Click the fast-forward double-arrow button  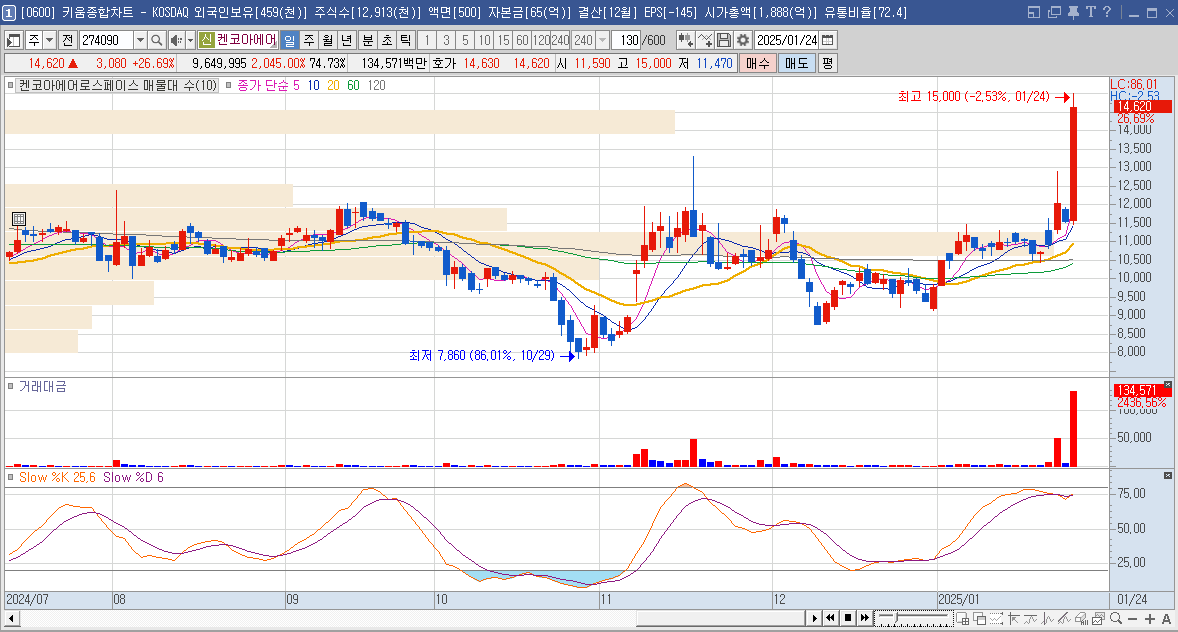(865, 618)
